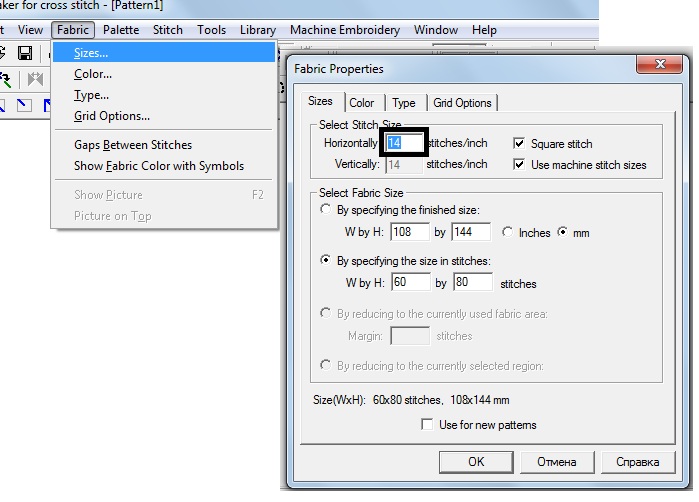Click the replace color arrow icon

(x=5, y=79)
